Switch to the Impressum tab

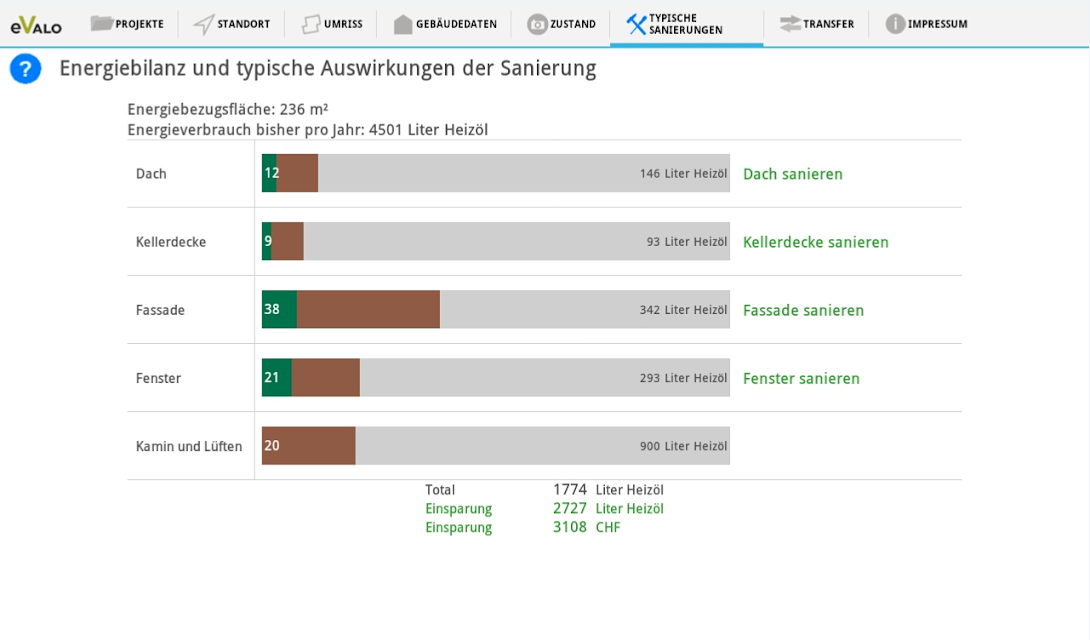click(926, 24)
